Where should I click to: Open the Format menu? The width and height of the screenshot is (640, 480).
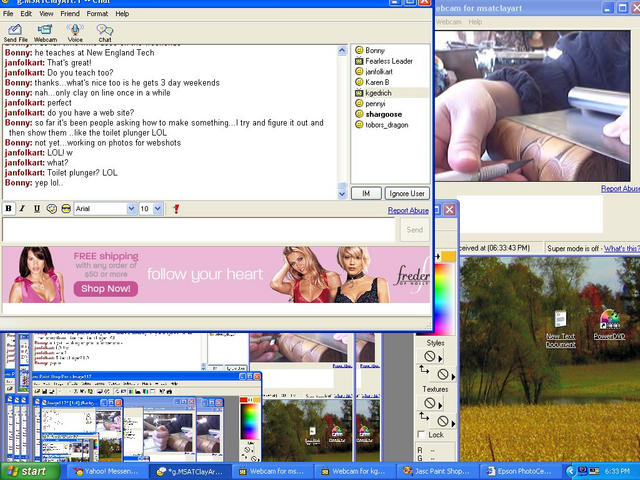97,13
